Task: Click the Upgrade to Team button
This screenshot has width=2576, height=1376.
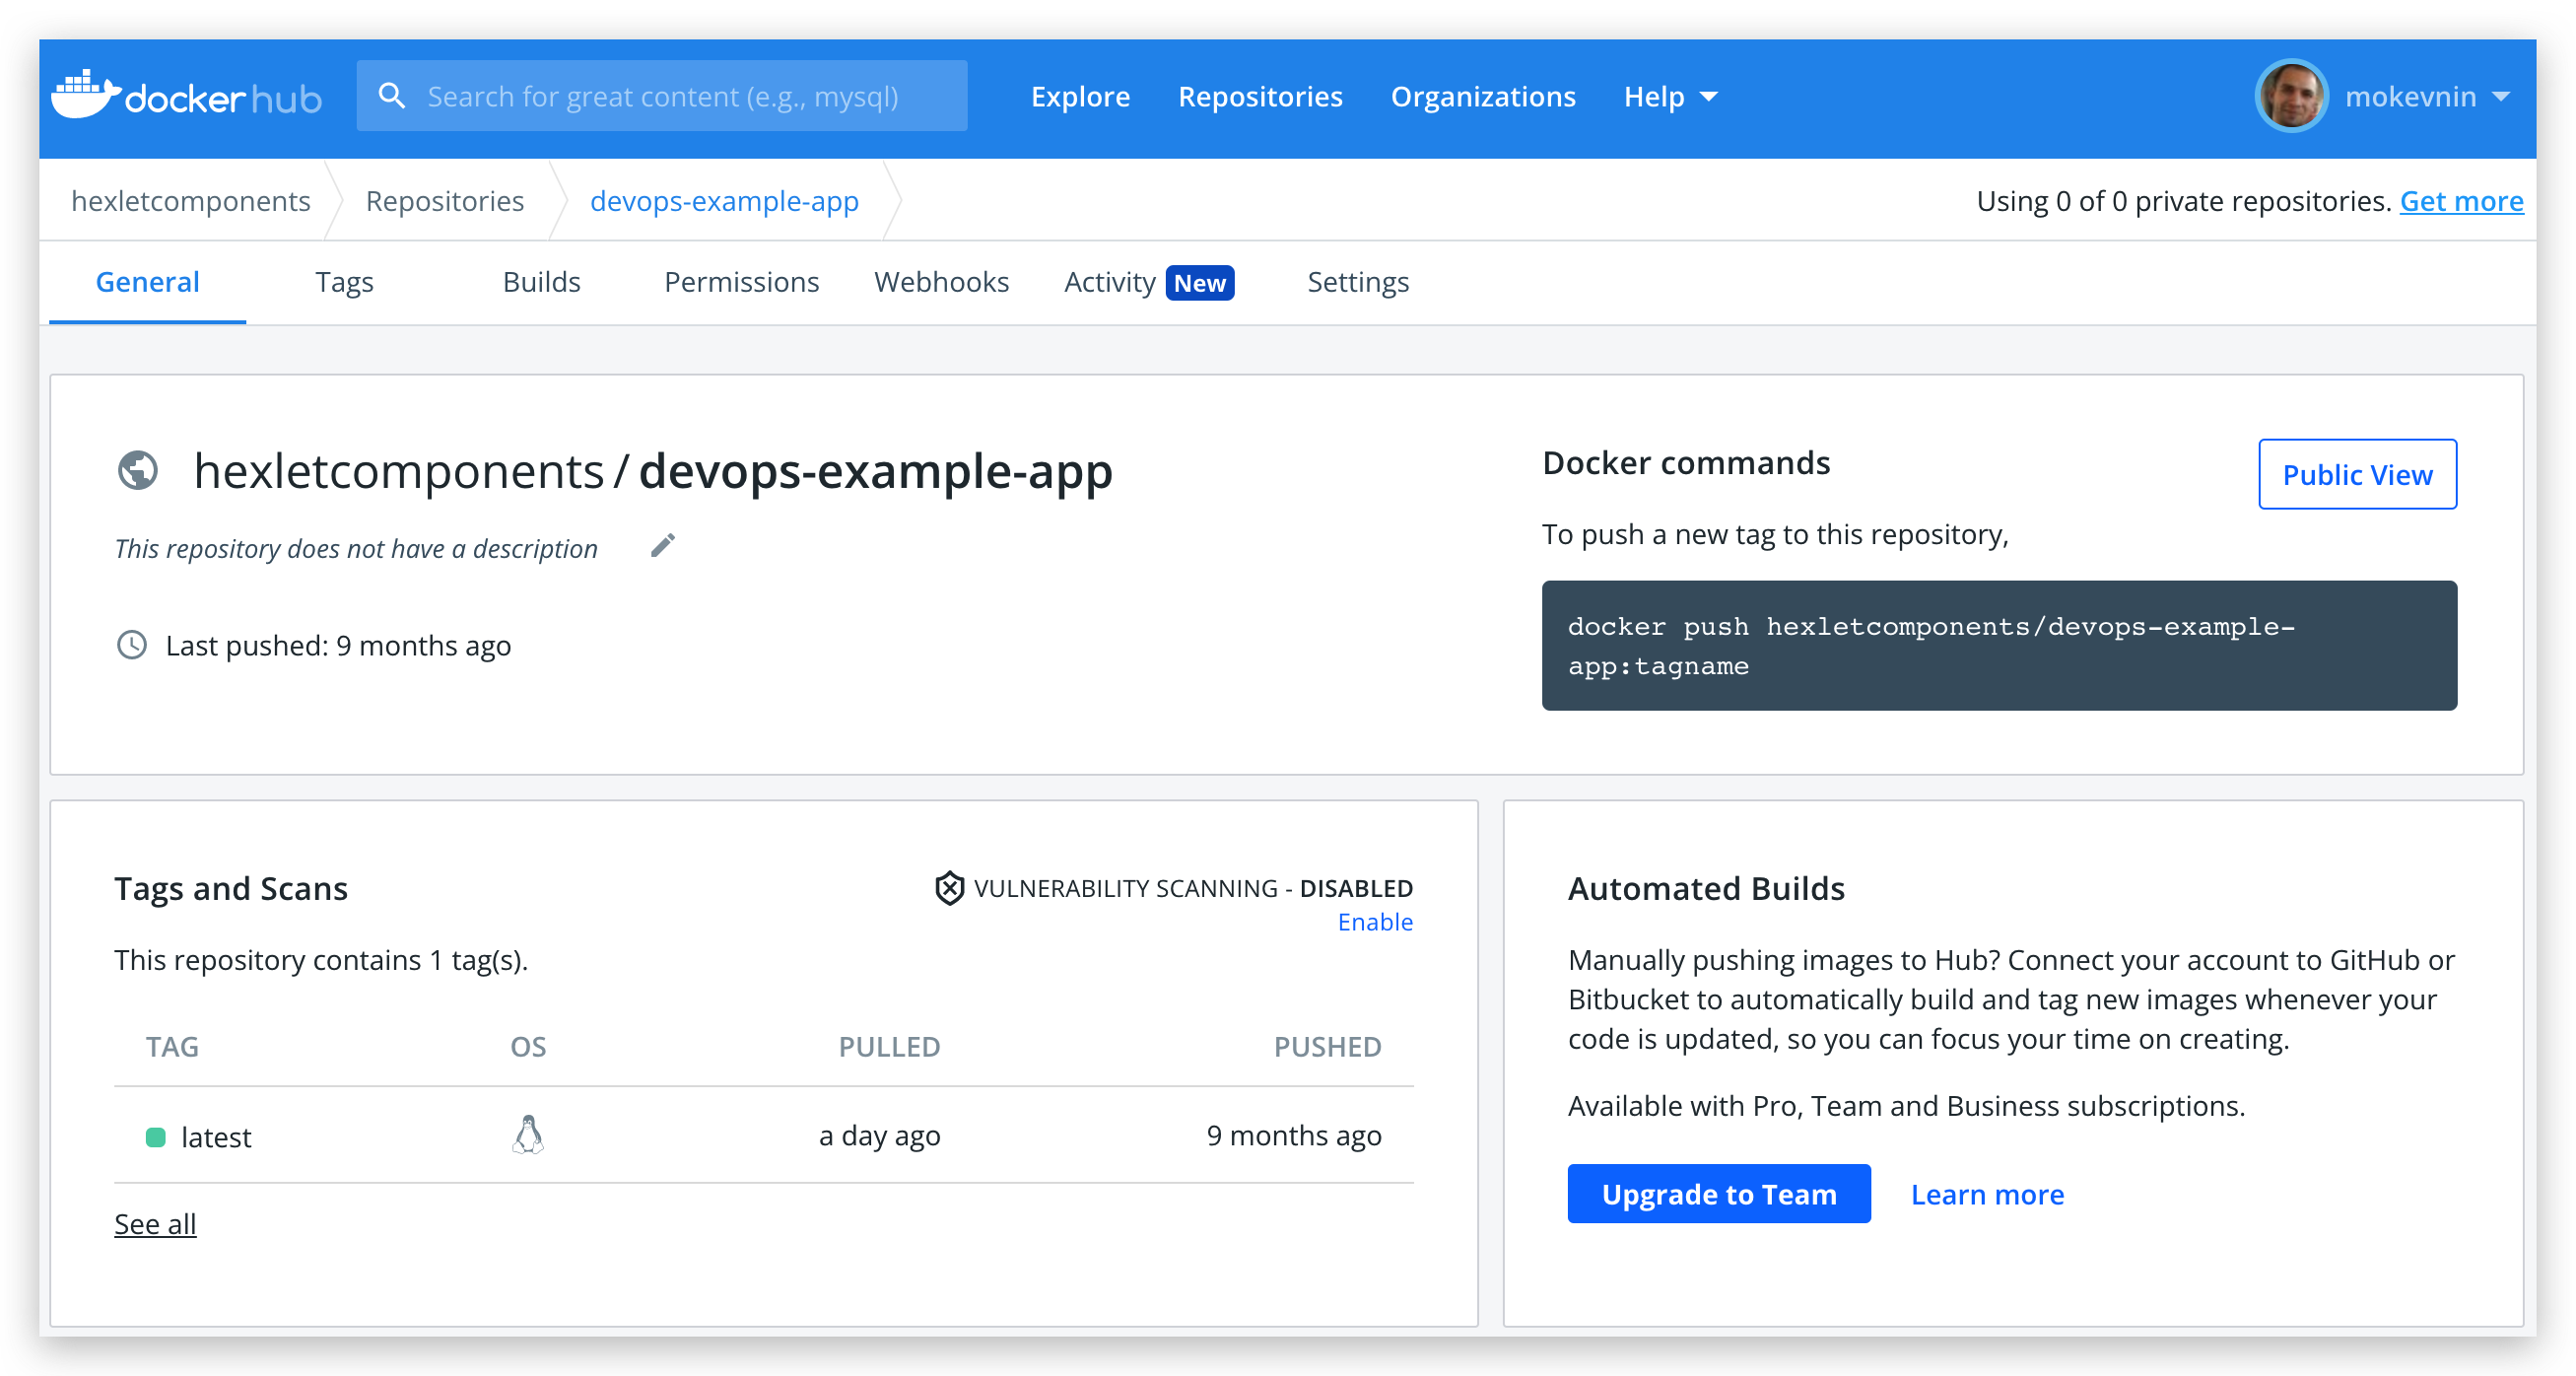Action: coord(1718,1193)
